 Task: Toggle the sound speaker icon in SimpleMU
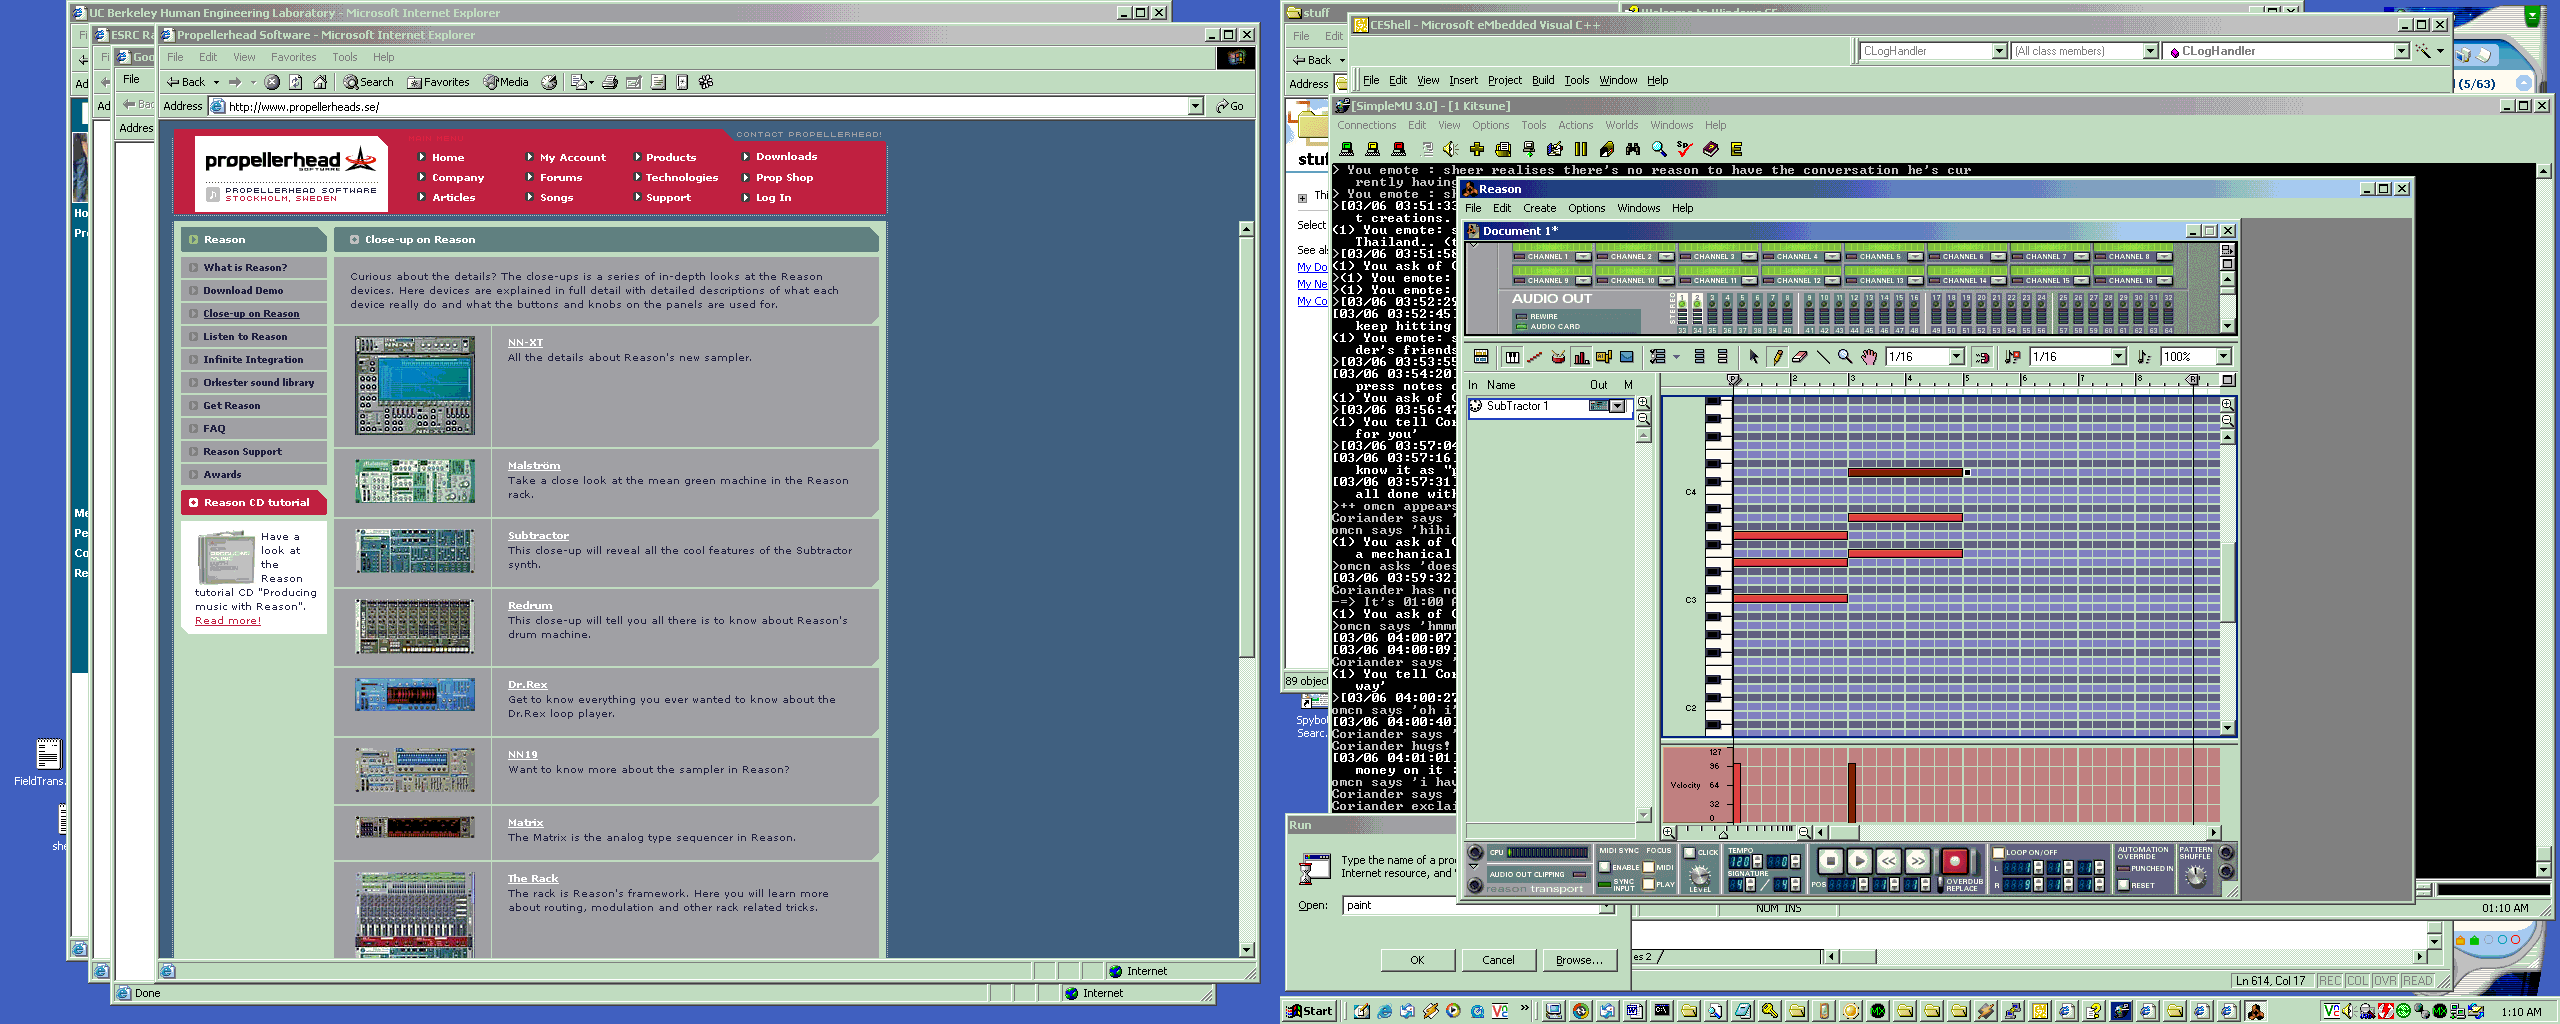[1450, 149]
